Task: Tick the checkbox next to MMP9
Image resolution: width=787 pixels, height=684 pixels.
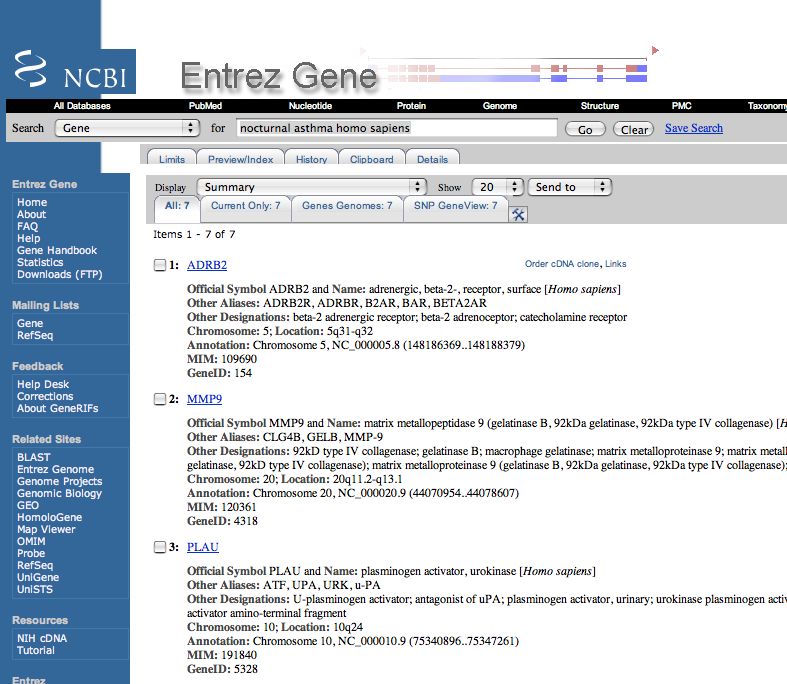Action: [160, 399]
